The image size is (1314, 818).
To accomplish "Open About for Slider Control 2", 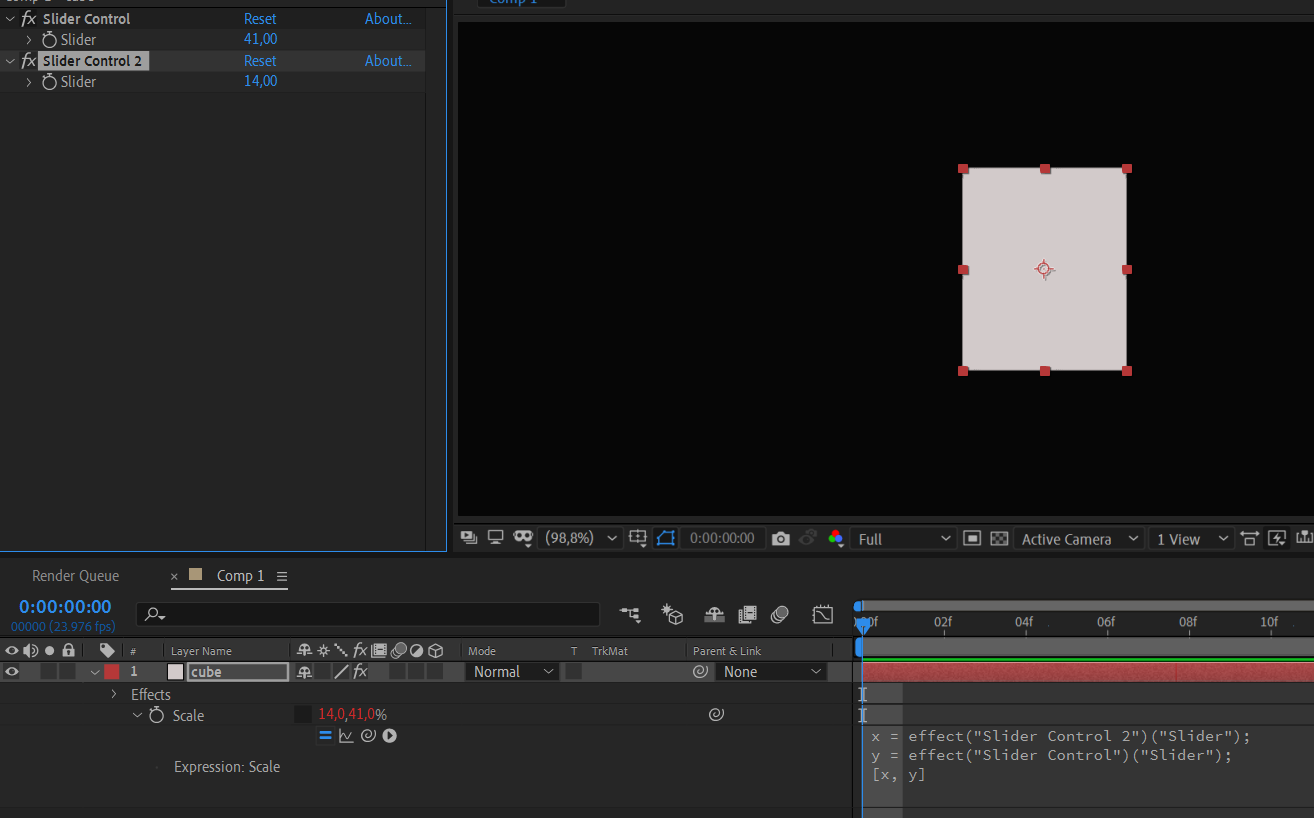I will tap(387, 60).
